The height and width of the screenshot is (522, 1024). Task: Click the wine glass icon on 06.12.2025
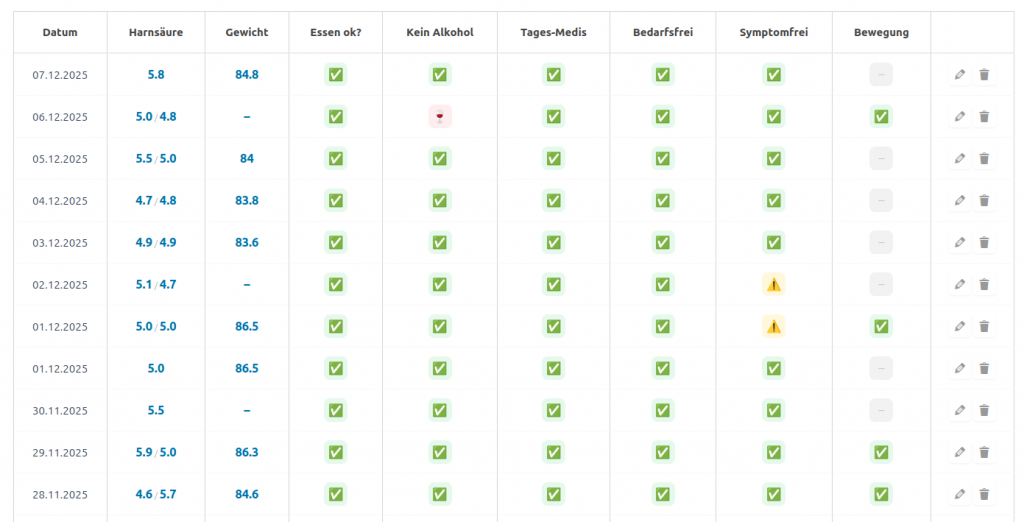click(x=440, y=117)
